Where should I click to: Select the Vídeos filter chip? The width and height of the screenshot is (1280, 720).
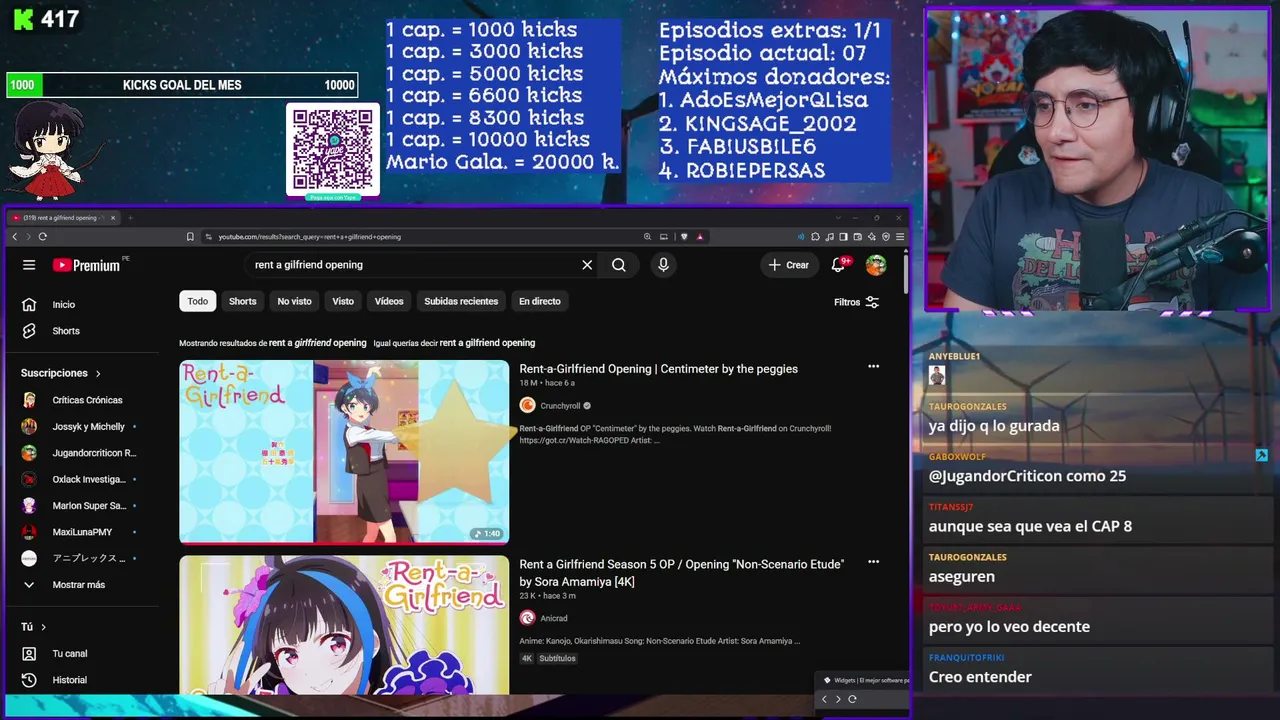point(389,301)
